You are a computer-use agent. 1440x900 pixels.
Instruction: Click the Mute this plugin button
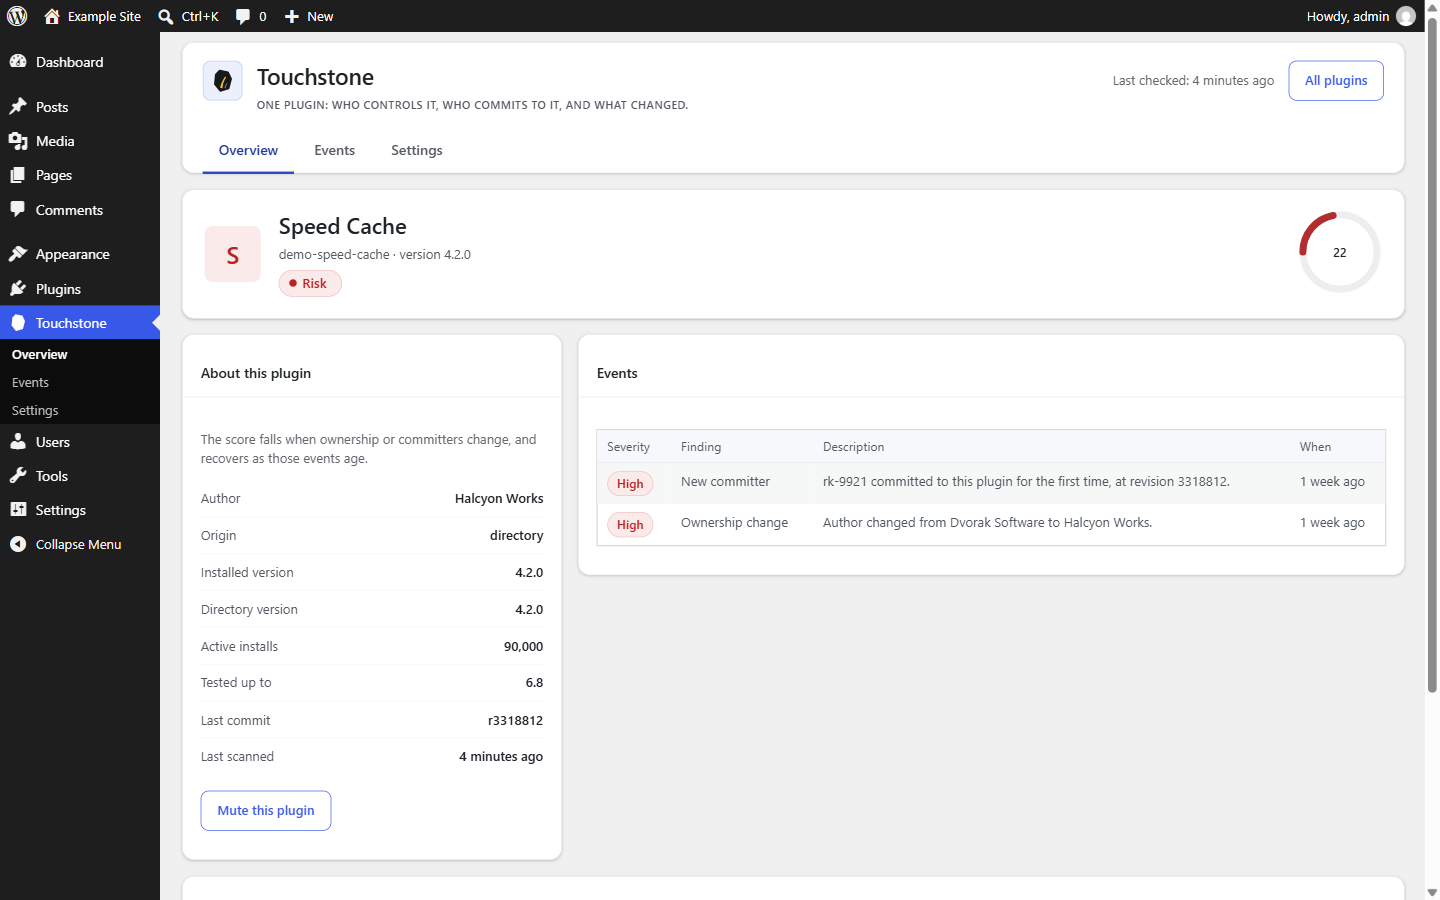click(x=266, y=811)
